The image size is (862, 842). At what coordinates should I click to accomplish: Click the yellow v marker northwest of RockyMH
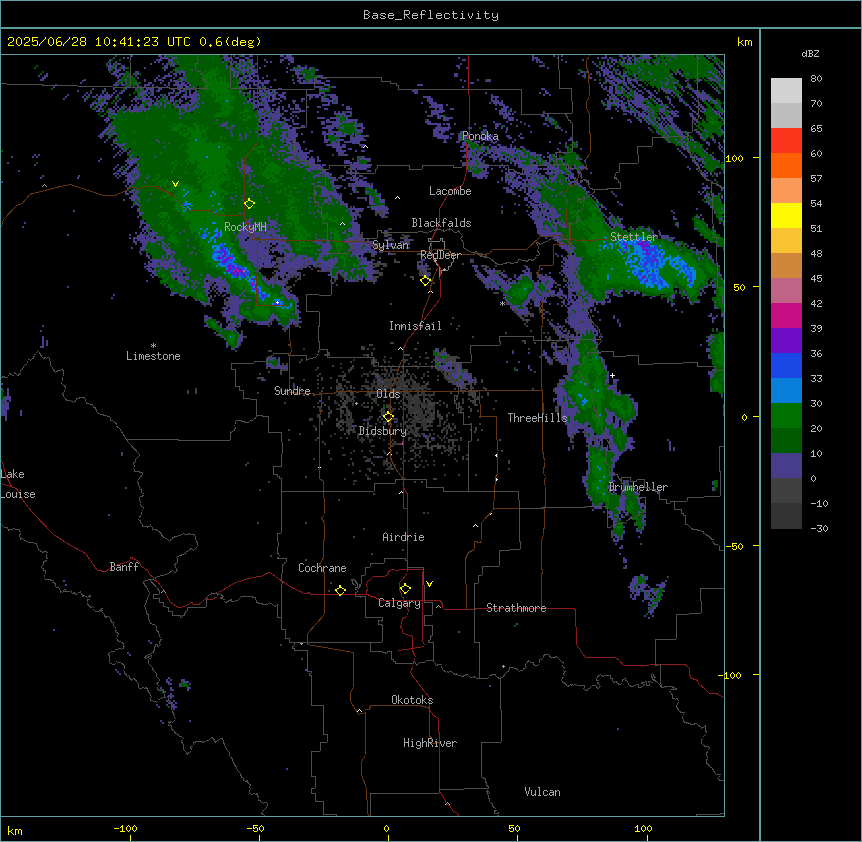[x=175, y=184]
